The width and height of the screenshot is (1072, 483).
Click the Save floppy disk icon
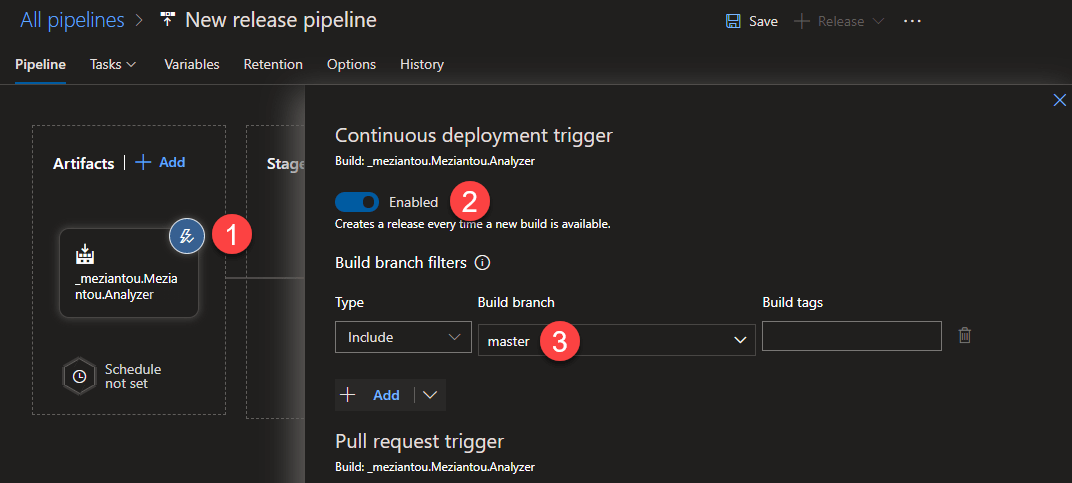(x=733, y=21)
